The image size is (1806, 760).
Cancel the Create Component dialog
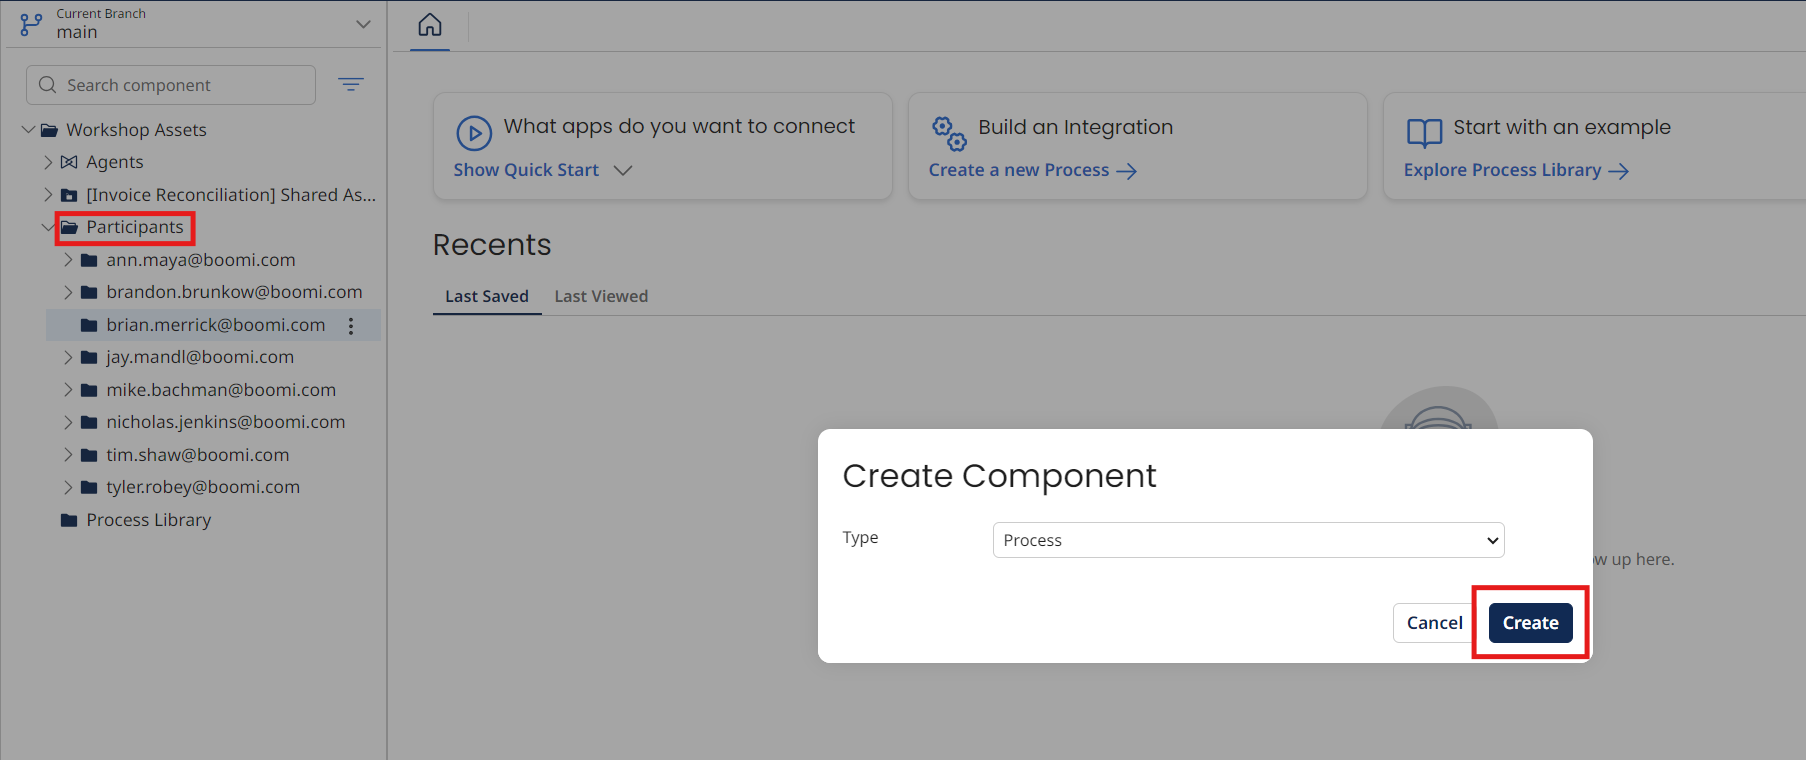[1434, 623]
